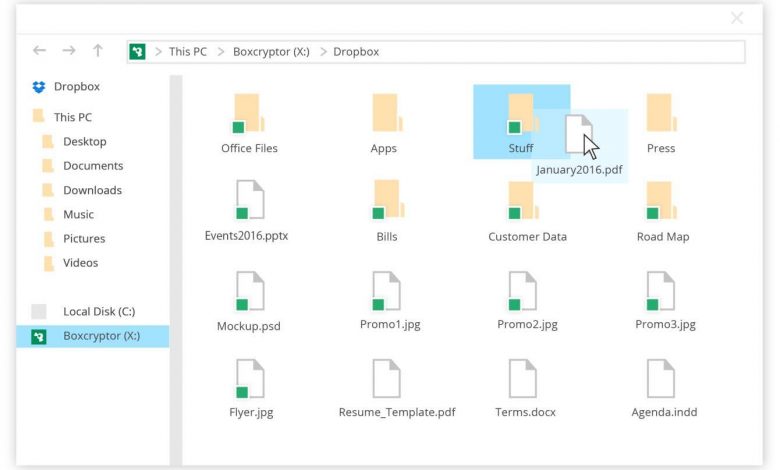This screenshot has height=470, width=780.
Task: Select the Promo2.jpg file icon
Action: point(522,291)
